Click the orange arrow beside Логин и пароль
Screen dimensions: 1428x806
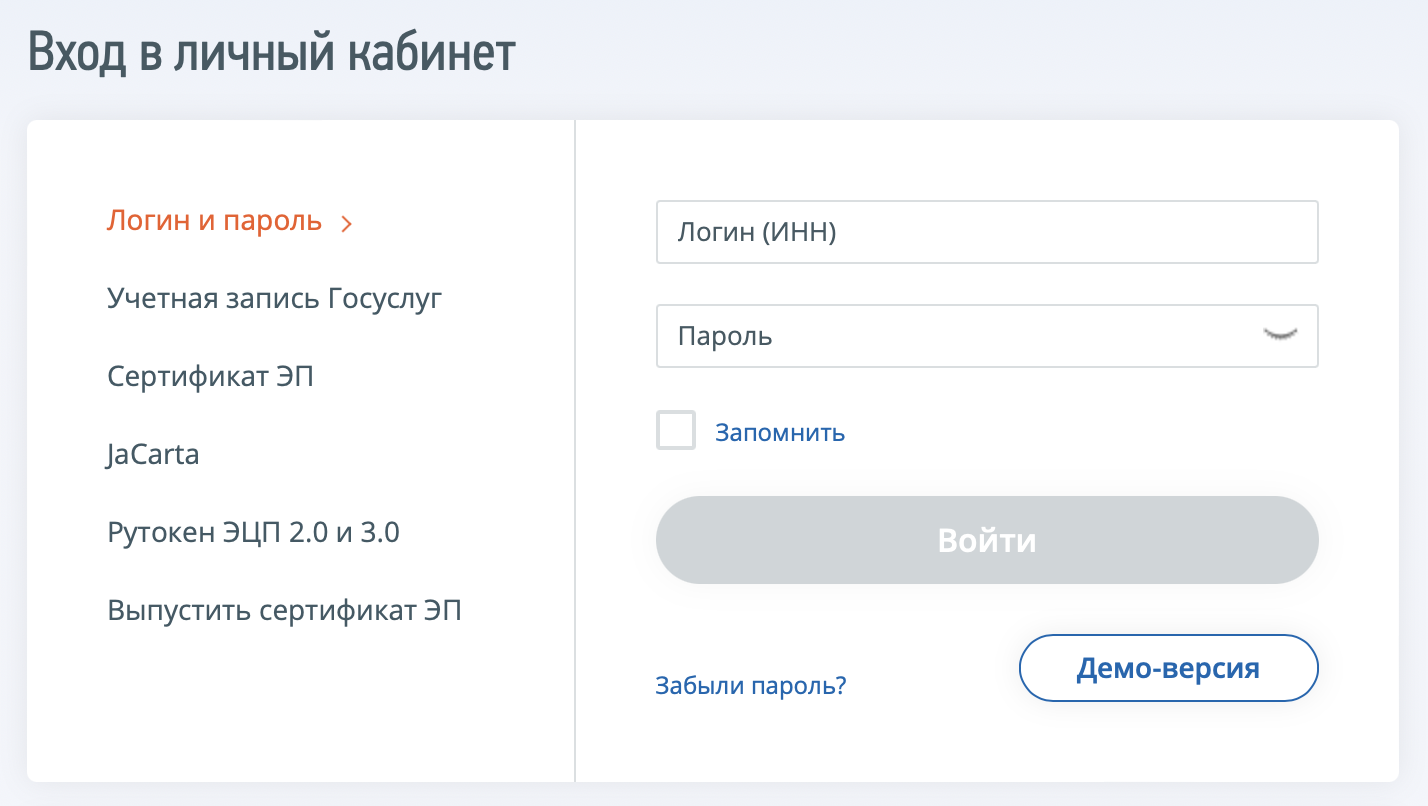pos(346,224)
